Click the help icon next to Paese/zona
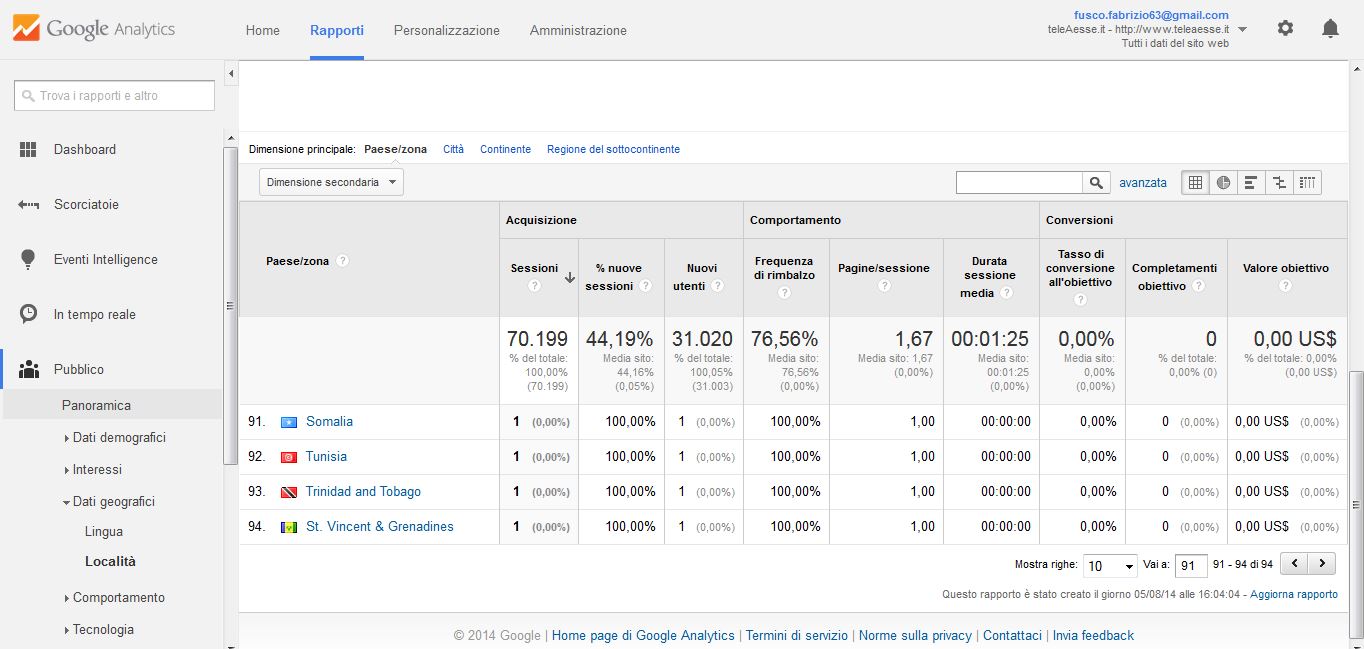The image size is (1364, 649). [342, 261]
